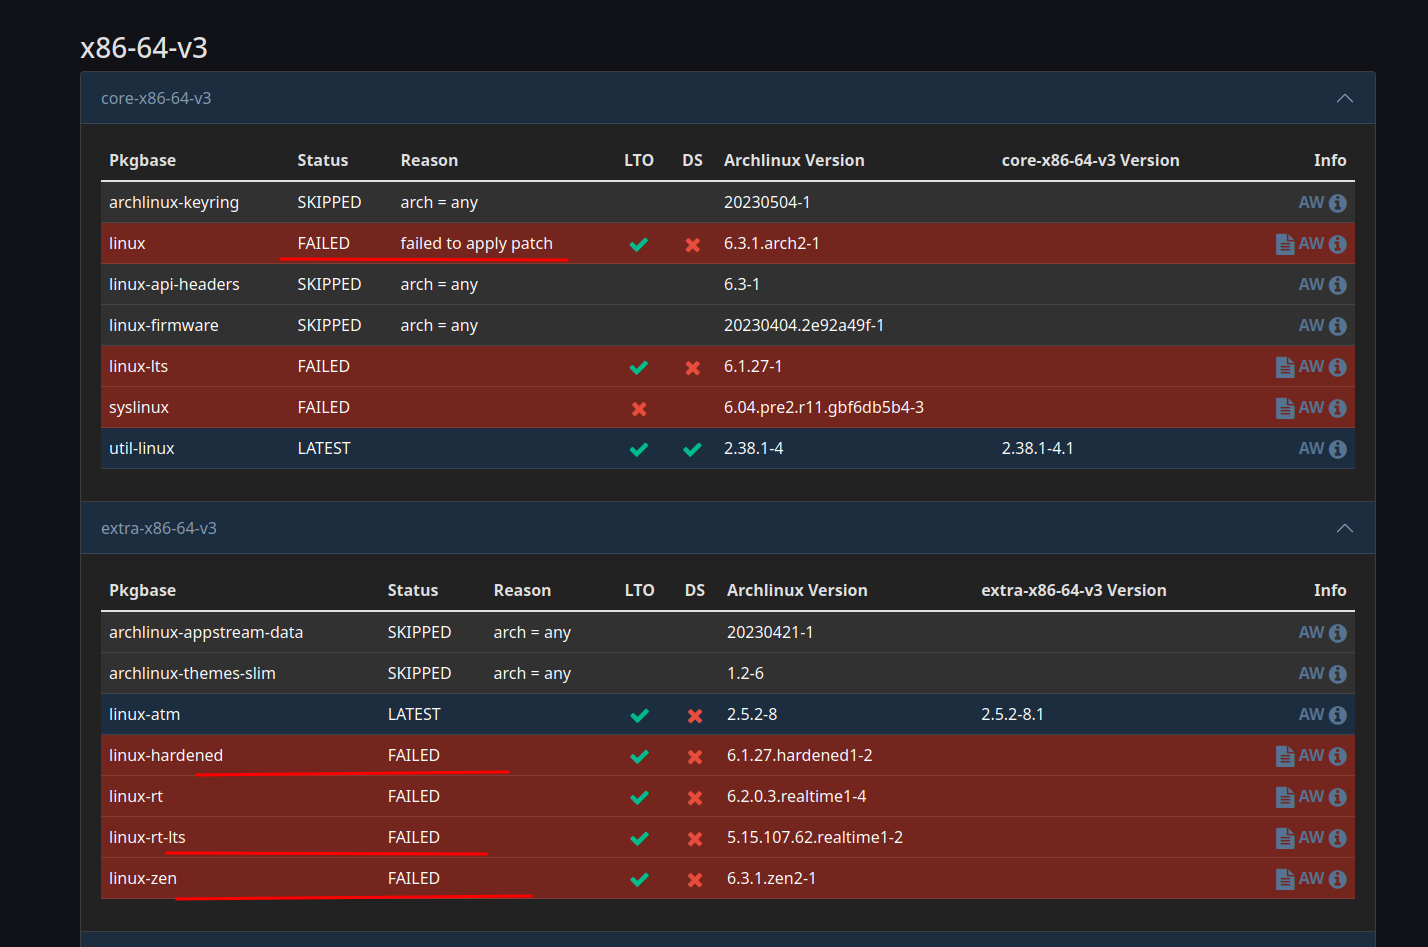Click the extra-x86-64-v3 Version column header
Viewport: 1428px width, 947px height.
coord(1074,590)
